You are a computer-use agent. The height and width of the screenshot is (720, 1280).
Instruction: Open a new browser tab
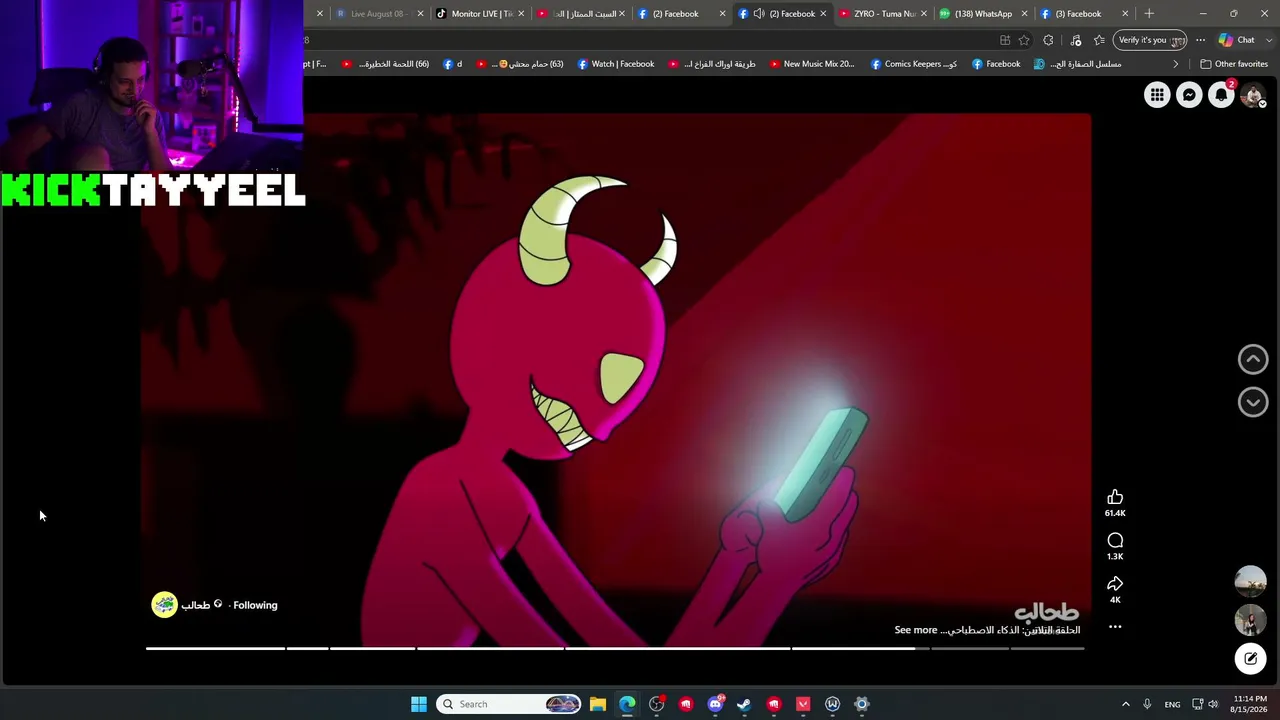[1149, 14]
